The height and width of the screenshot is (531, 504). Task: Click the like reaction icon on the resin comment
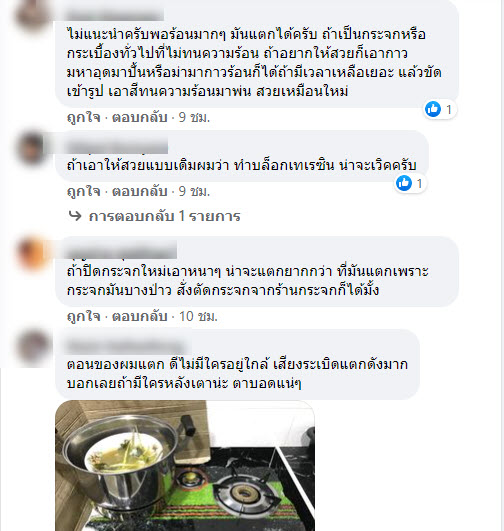coord(404,183)
